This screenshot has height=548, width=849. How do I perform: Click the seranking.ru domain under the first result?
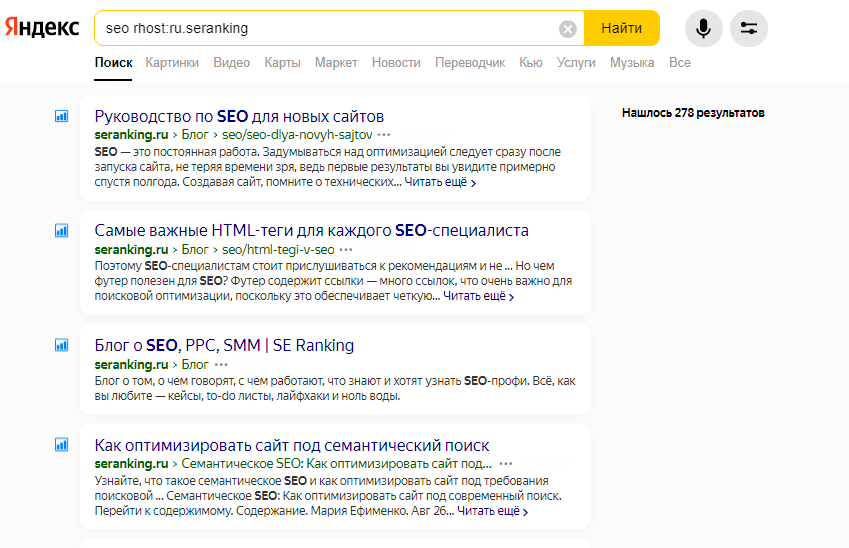(x=131, y=135)
